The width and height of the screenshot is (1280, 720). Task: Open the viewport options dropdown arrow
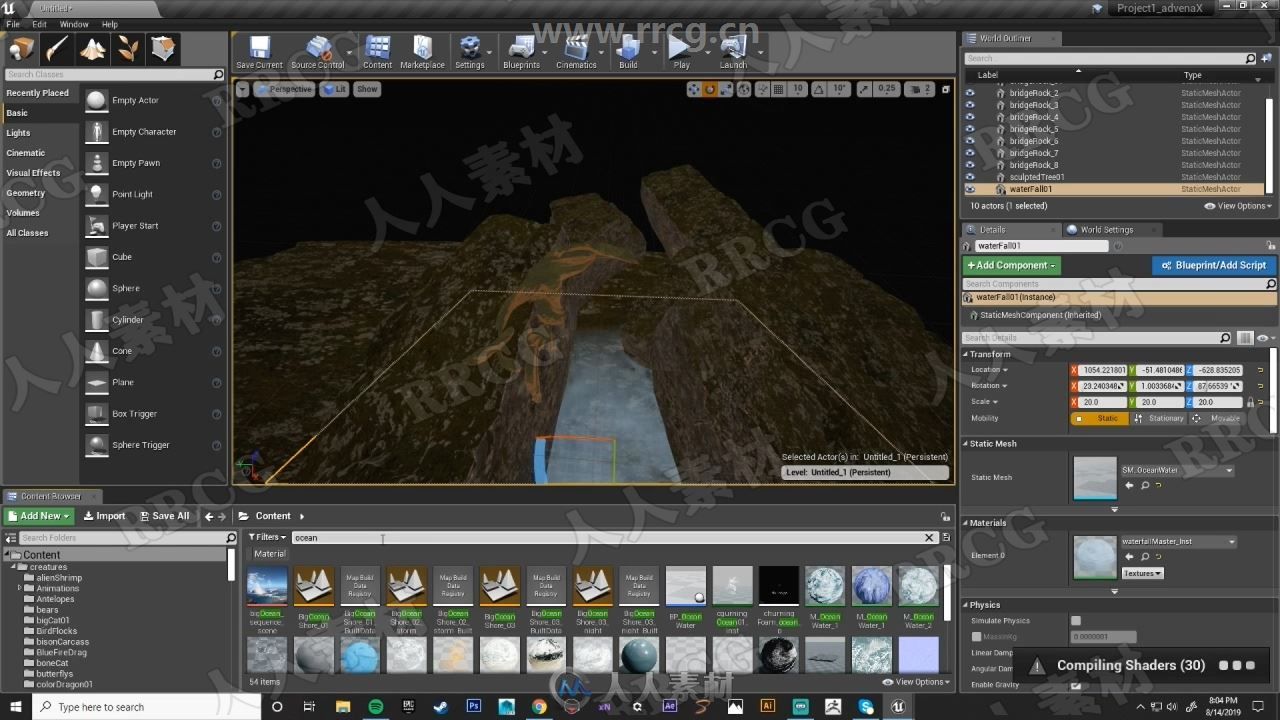(243, 89)
